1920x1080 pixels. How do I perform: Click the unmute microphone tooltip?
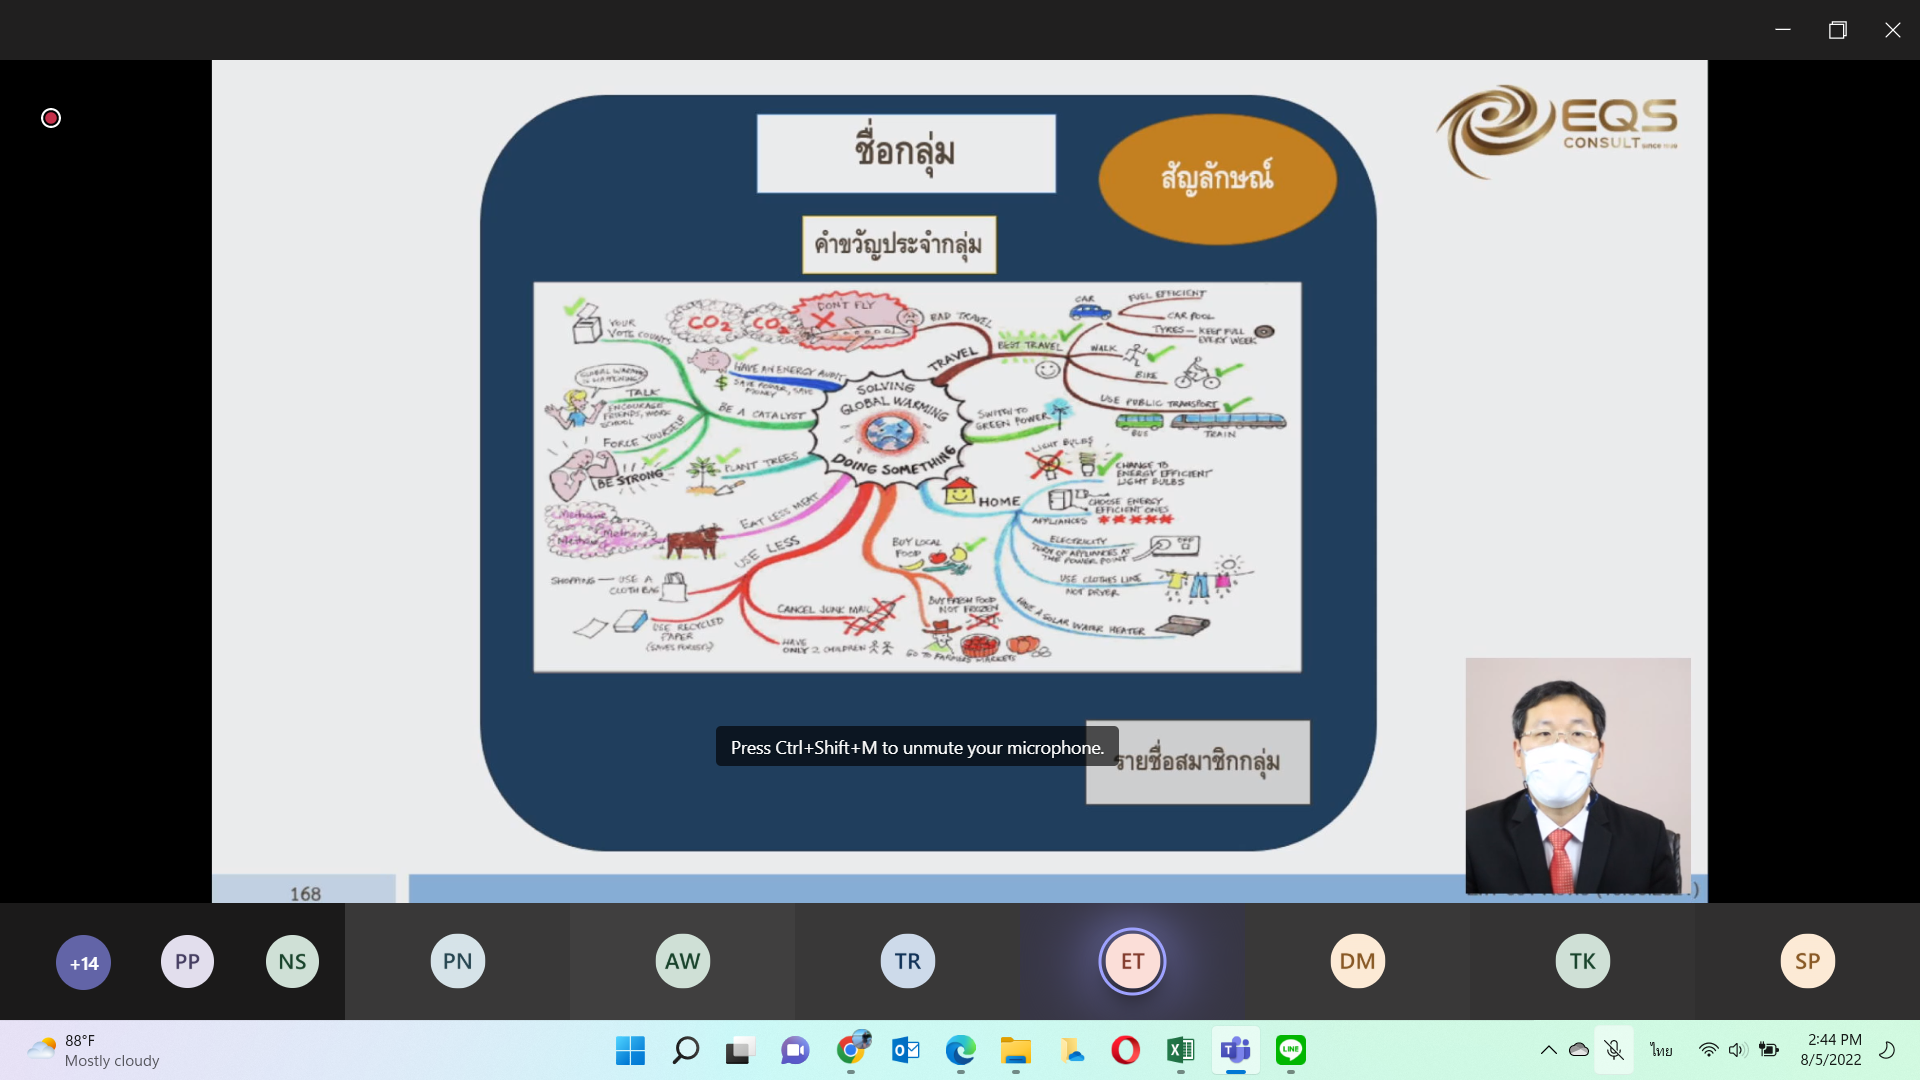coord(917,747)
